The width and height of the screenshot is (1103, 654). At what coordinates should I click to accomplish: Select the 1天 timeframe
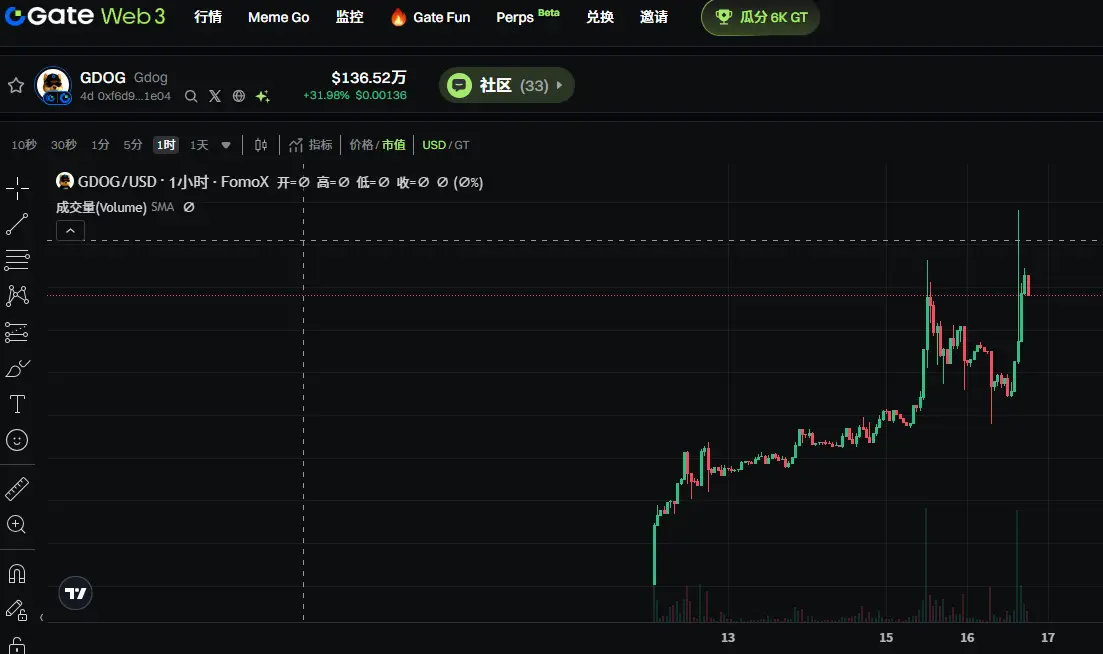point(199,145)
